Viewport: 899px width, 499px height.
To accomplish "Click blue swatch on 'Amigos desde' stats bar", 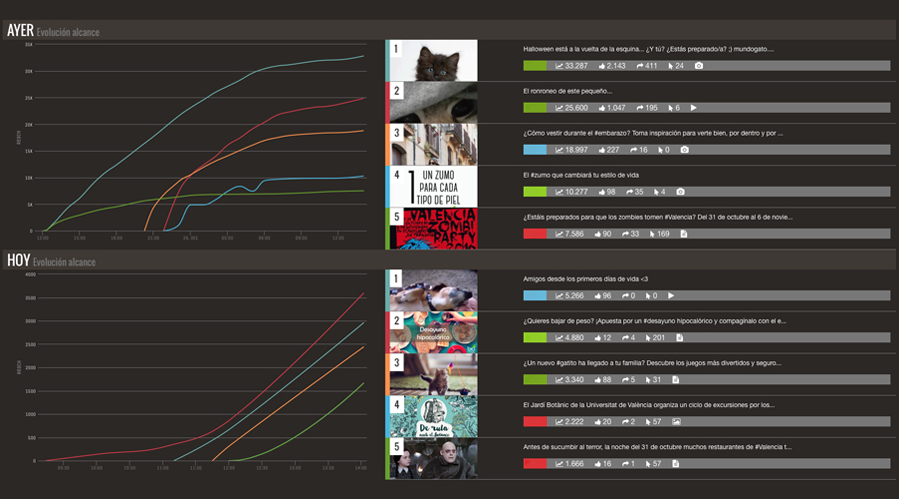I will pos(535,296).
